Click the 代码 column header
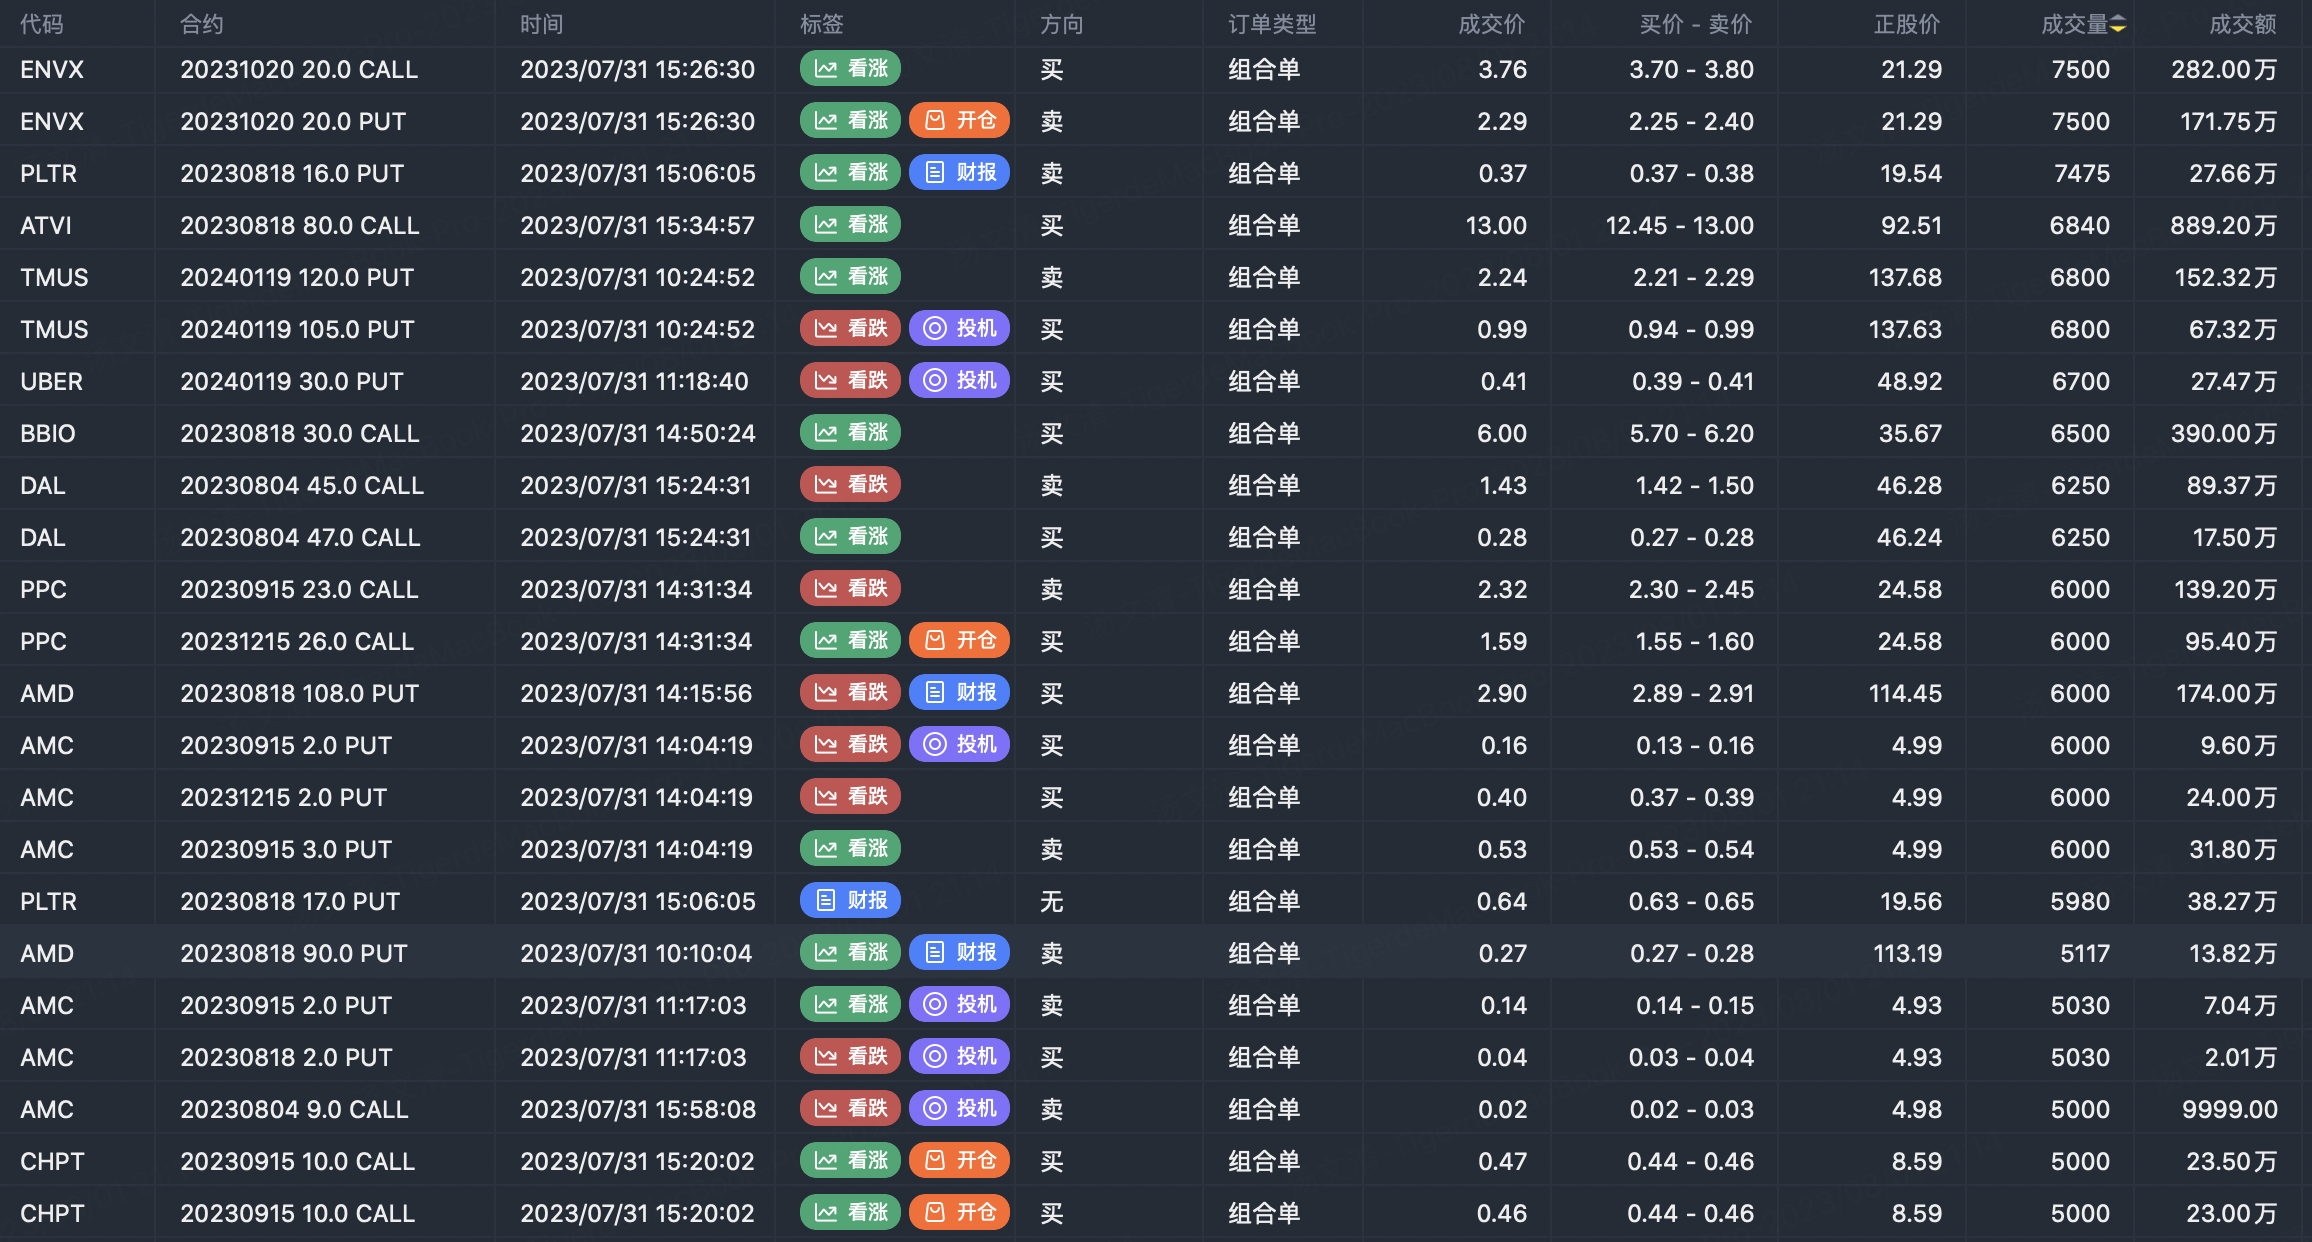 pyautogui.click(x=42, y=24)
